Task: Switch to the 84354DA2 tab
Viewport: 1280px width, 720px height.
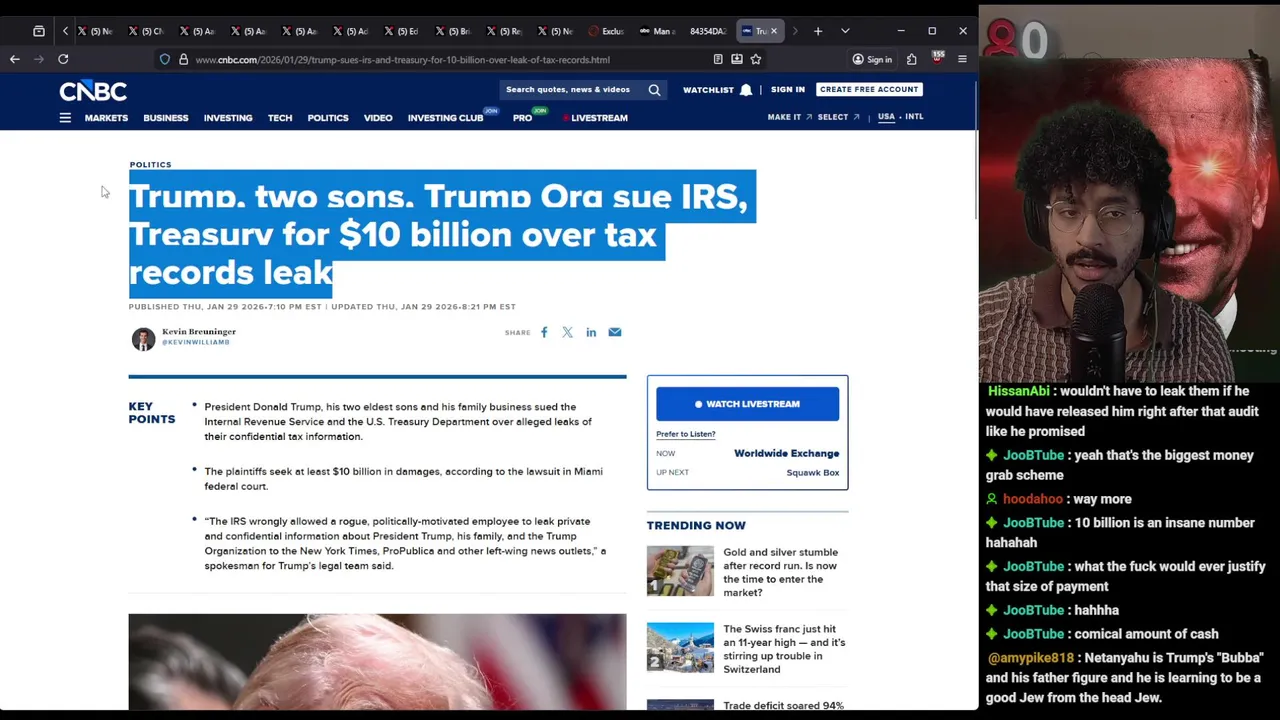Action: coord(706,31)
